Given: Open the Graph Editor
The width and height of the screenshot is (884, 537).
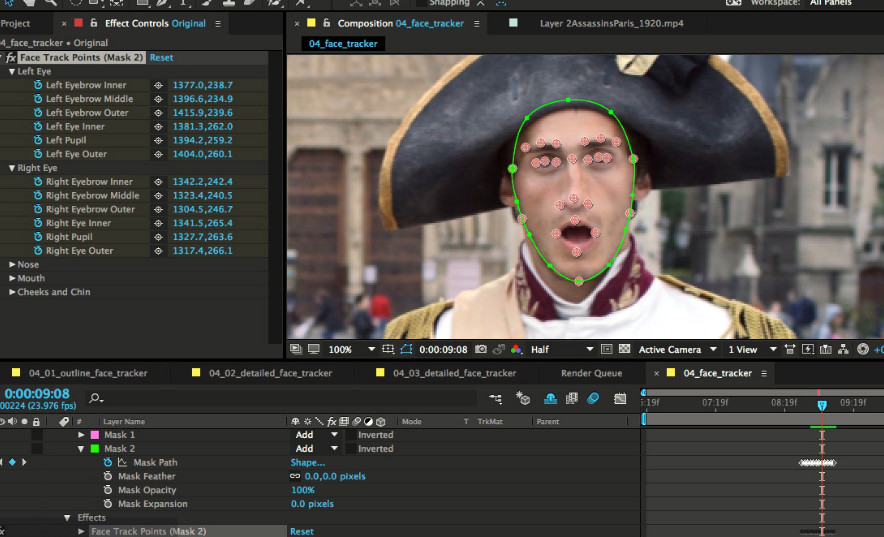Looking at the screenshot, I should pyautogui.click(x=620, y=398).
